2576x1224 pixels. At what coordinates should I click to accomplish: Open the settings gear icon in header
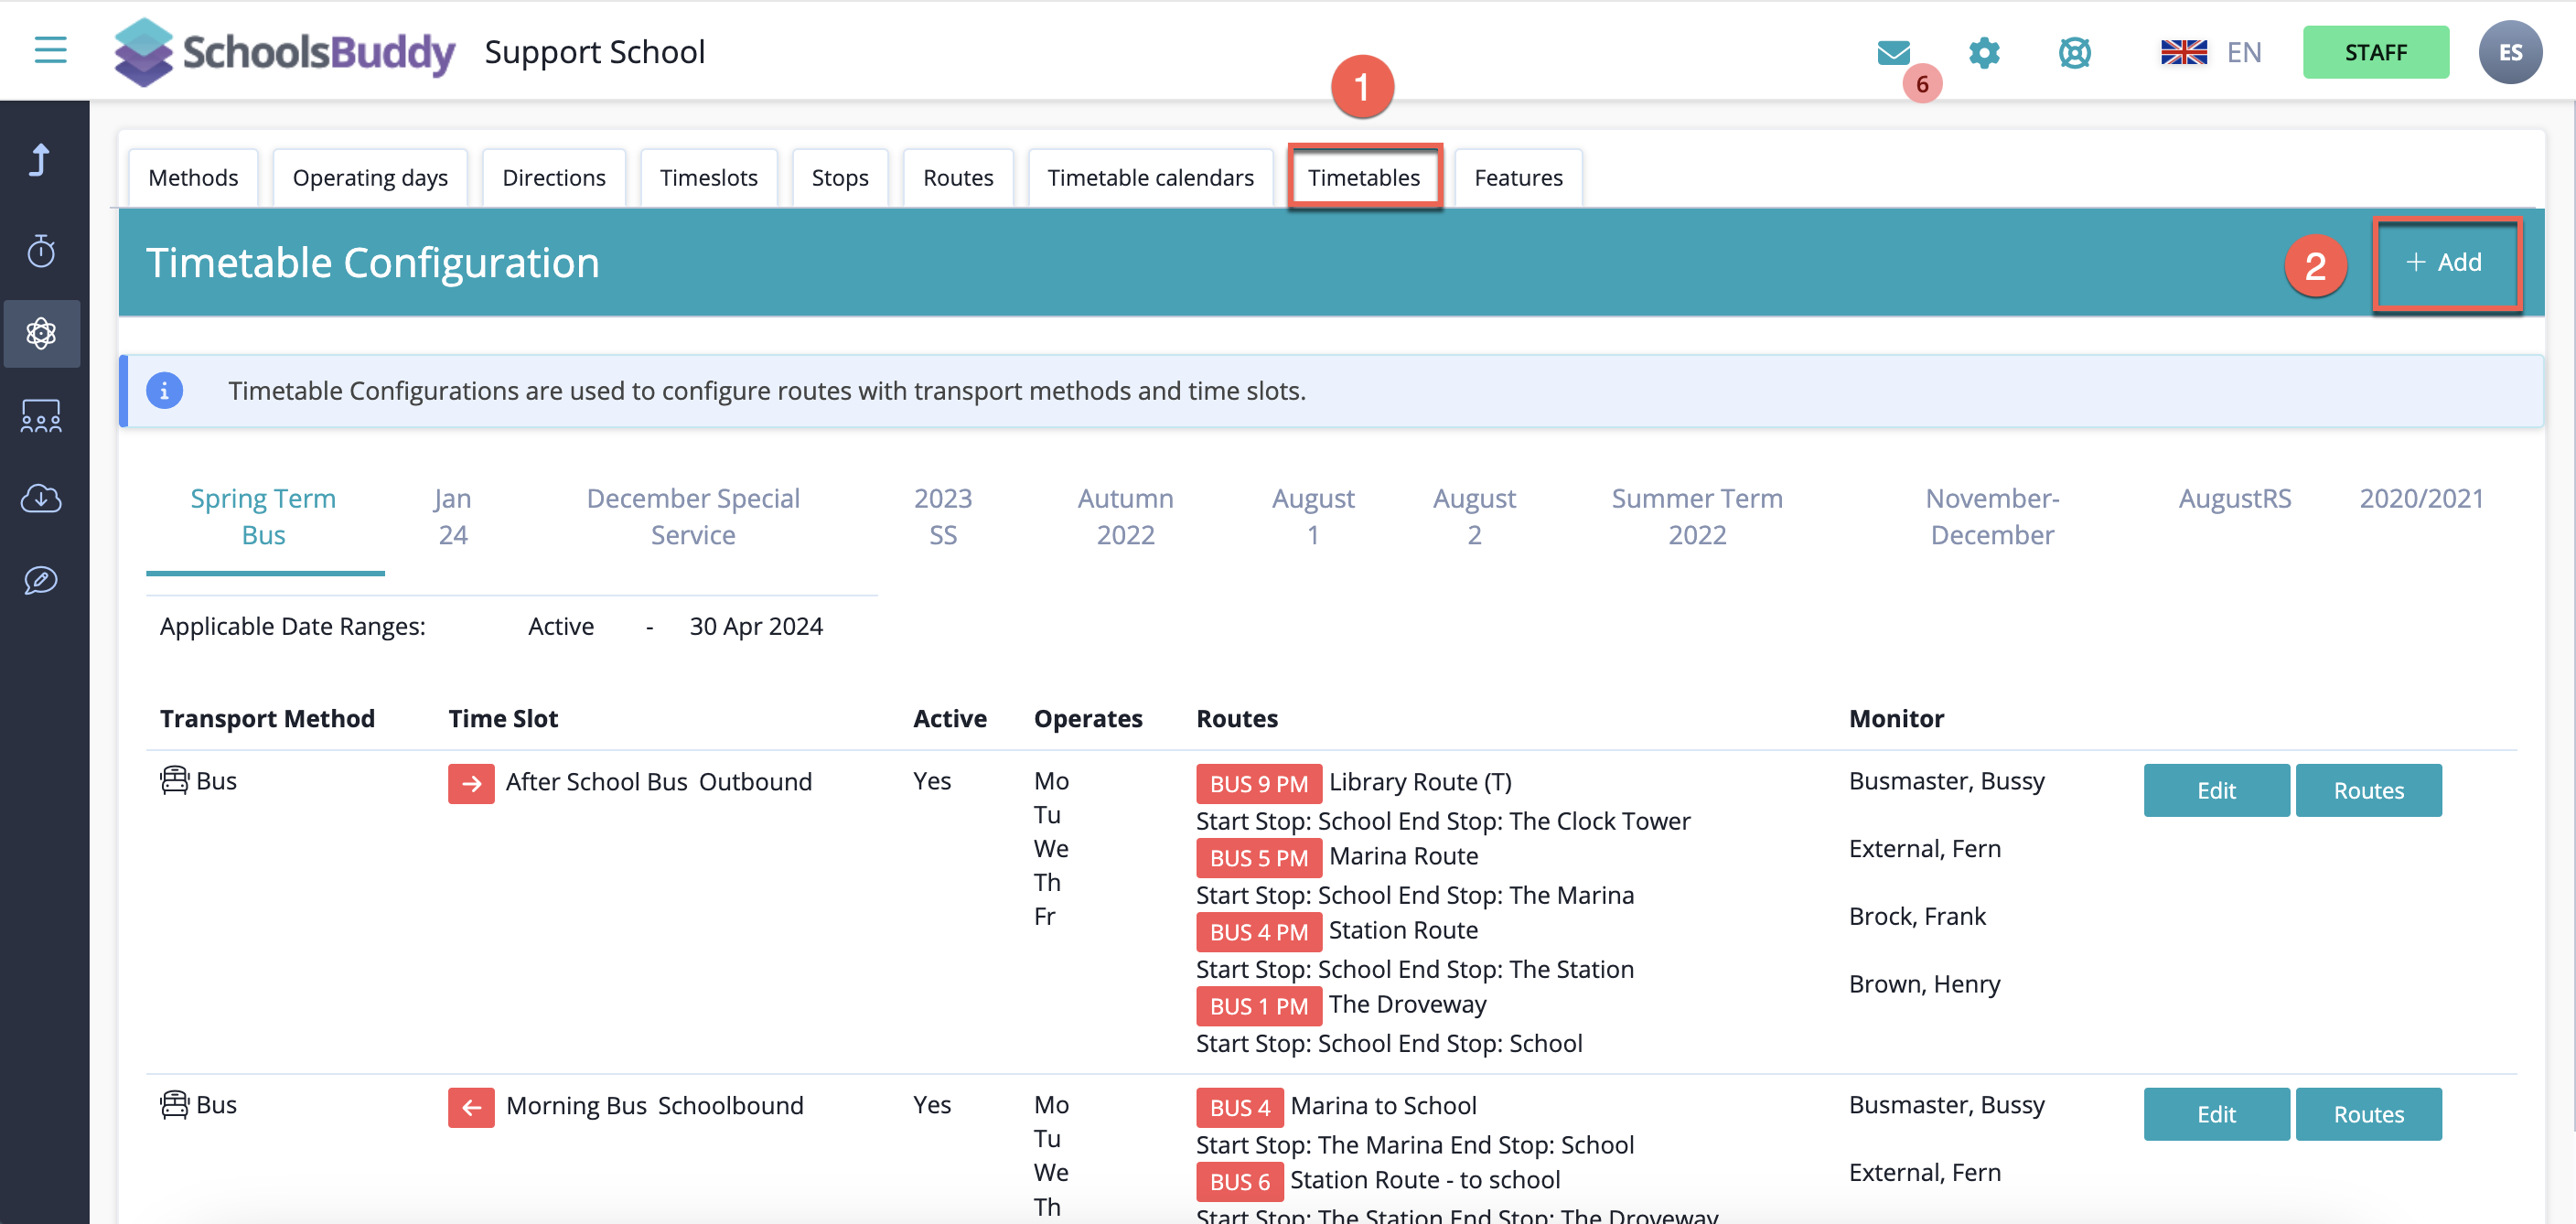point(1984,52)
